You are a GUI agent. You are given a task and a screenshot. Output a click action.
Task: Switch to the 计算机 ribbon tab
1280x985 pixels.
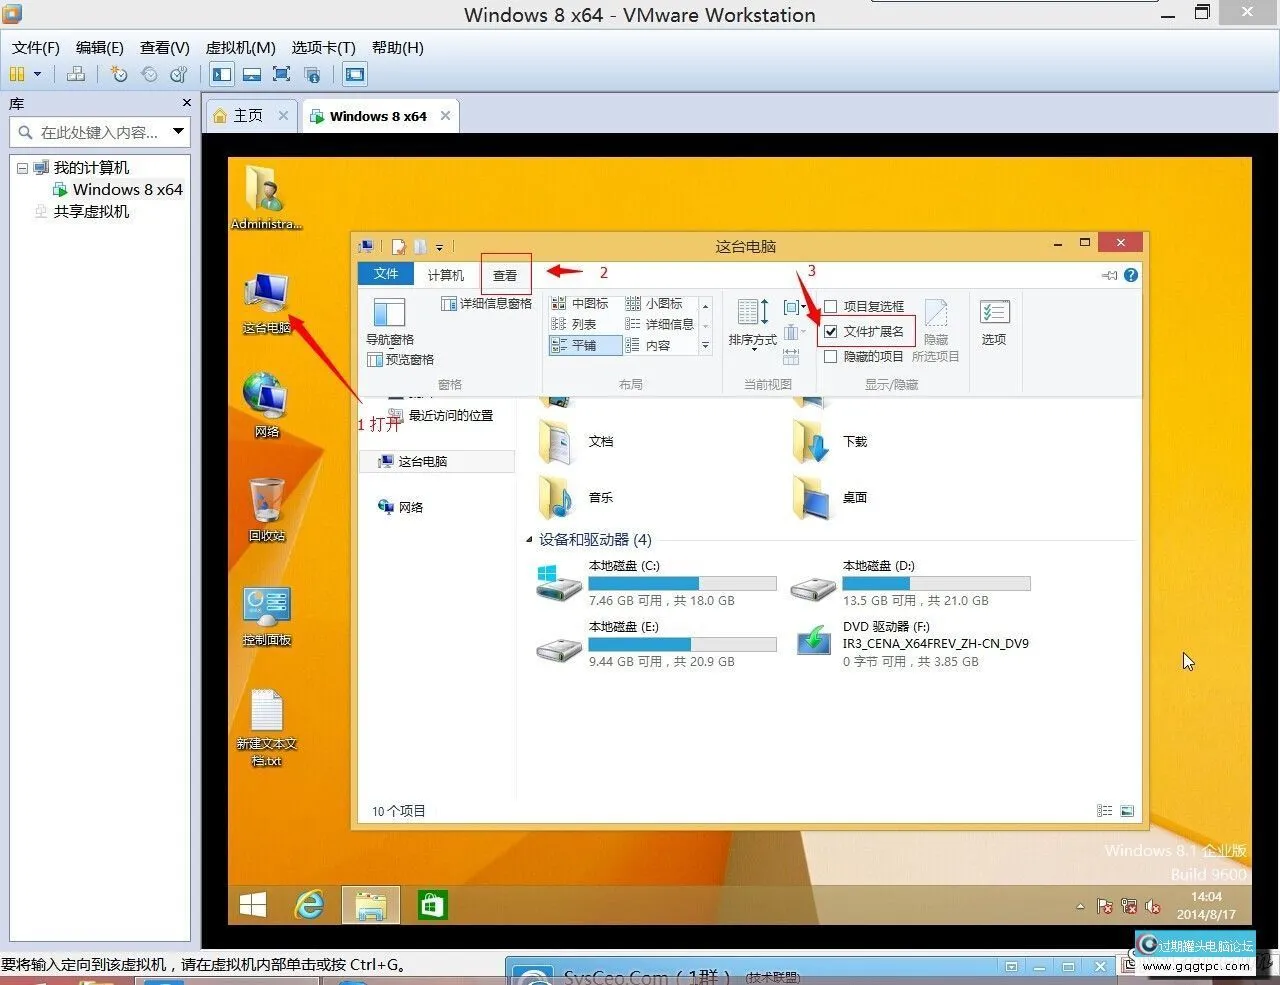pyautogui.click(x=445, y=273)
